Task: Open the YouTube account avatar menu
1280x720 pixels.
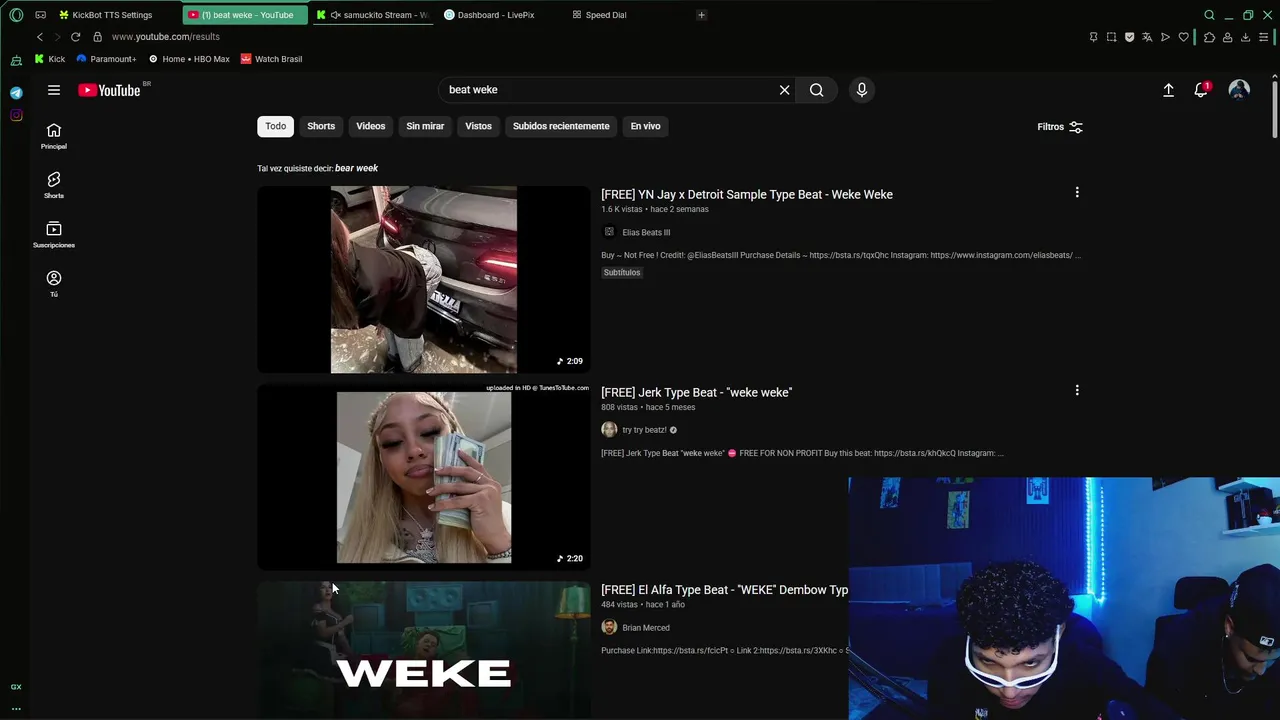Action: click(1239, 90)
